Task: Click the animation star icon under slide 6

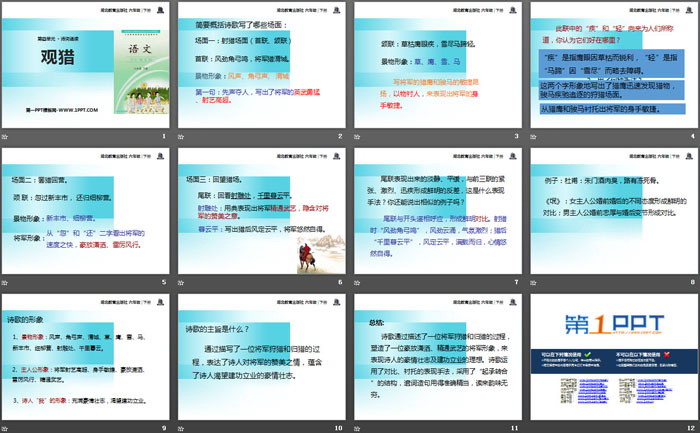Action: [x=181, y=283]
